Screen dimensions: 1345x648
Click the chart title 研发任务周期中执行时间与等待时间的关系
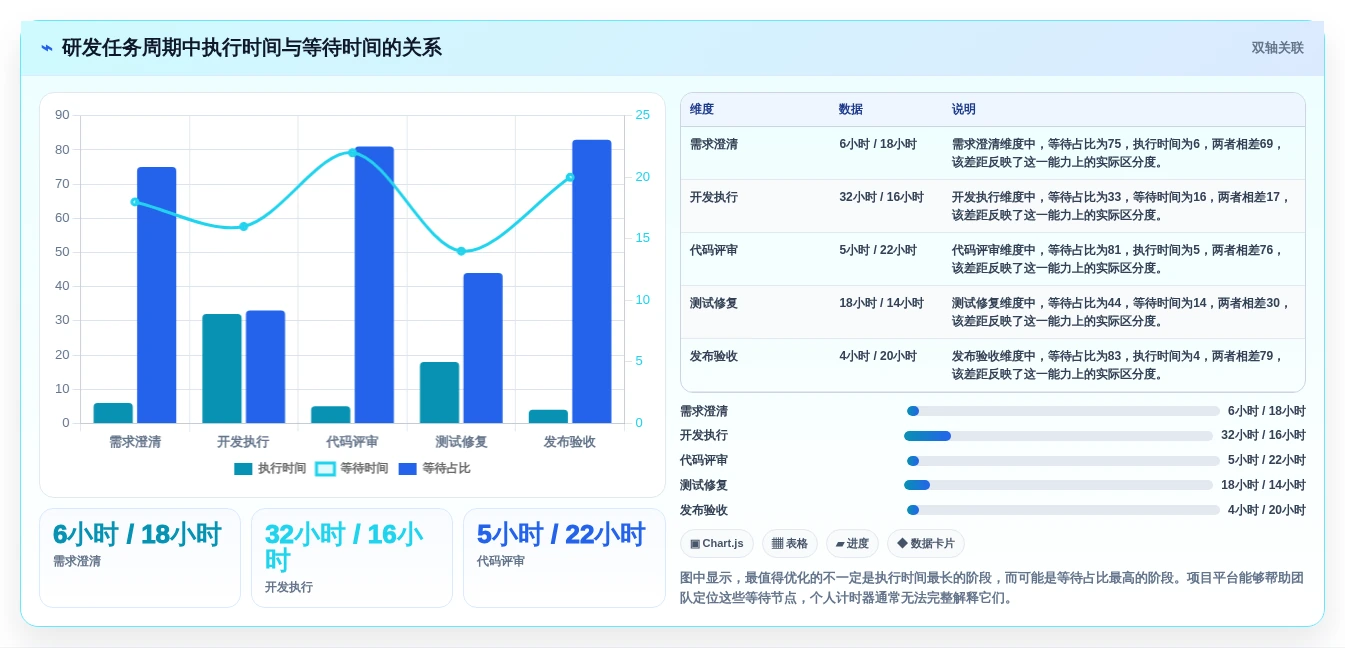(252, 48)
